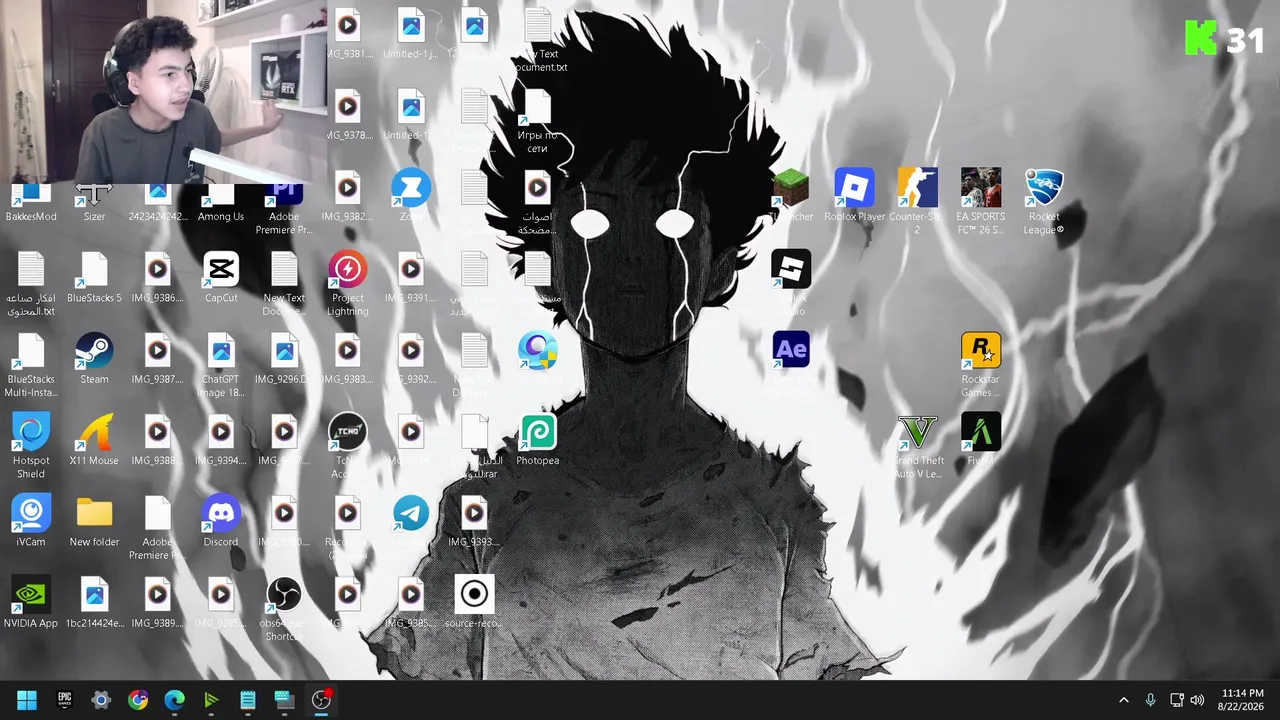
Task: Open the Photopea desktop shortcut
Action: point(537,441)
